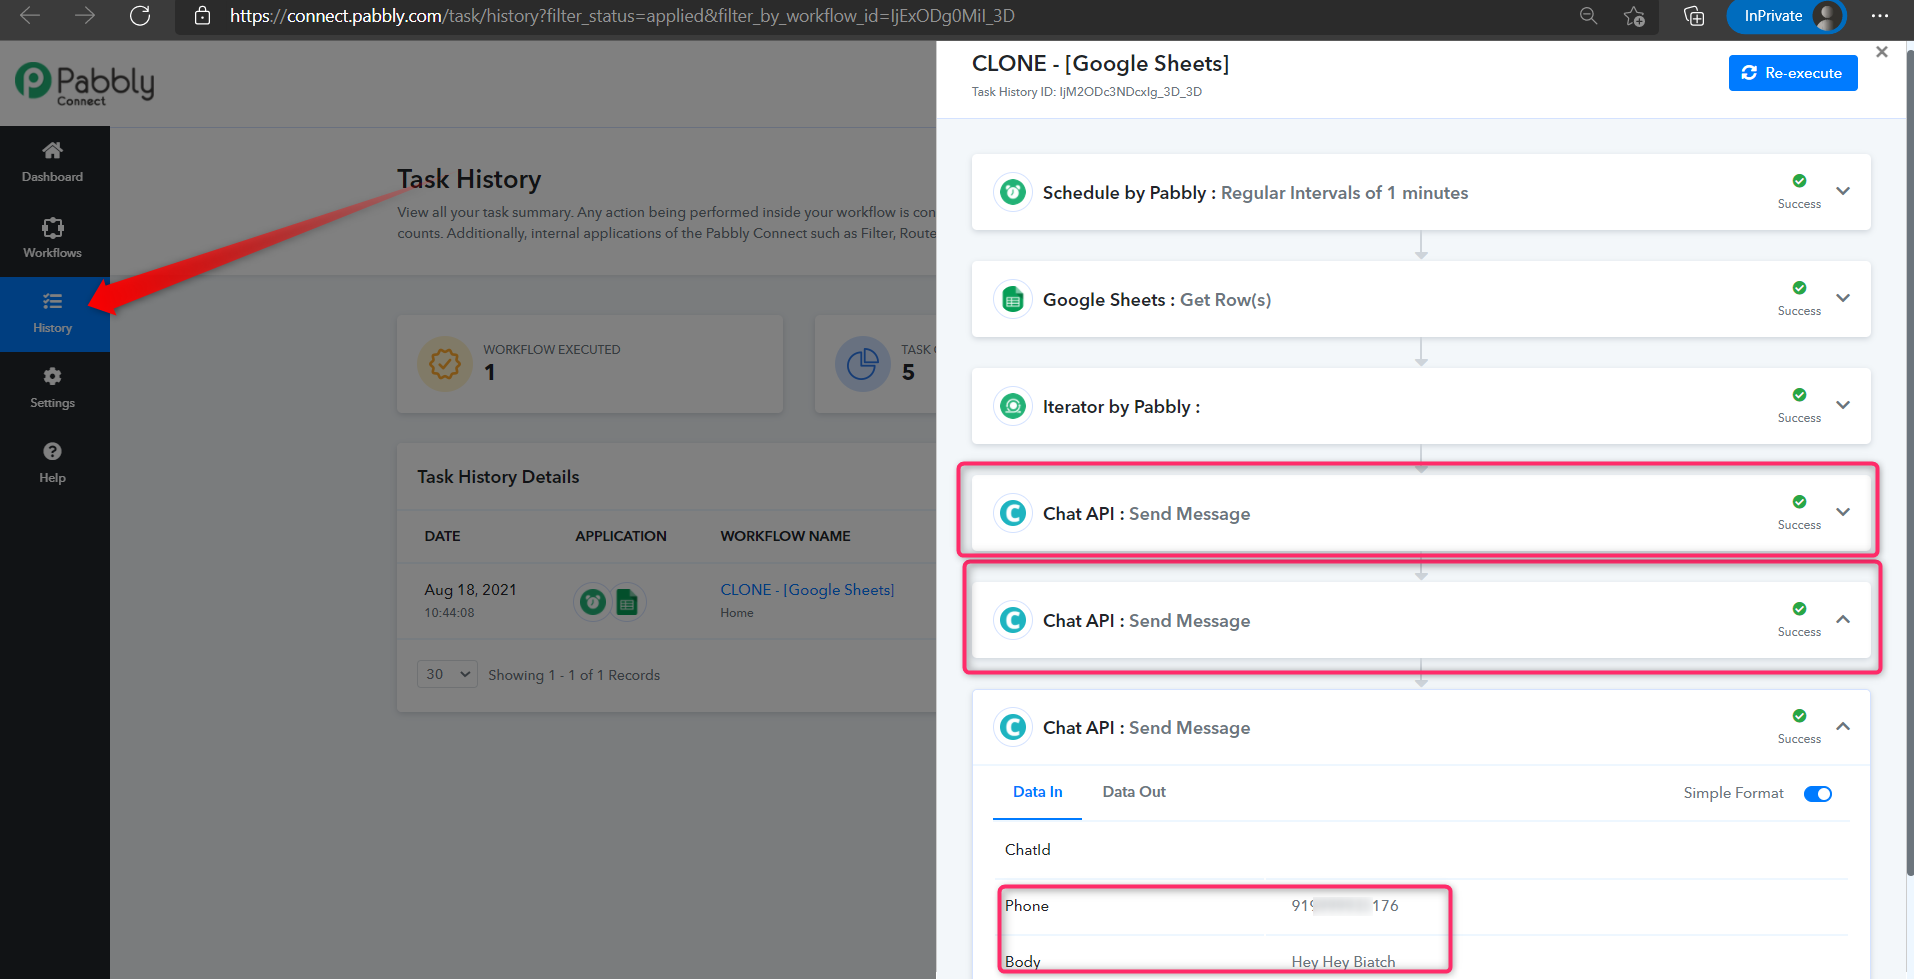Click the APPLICATION column header
Screen dimensions: 1914x979
pyautogui.click(x=621, y=536)
